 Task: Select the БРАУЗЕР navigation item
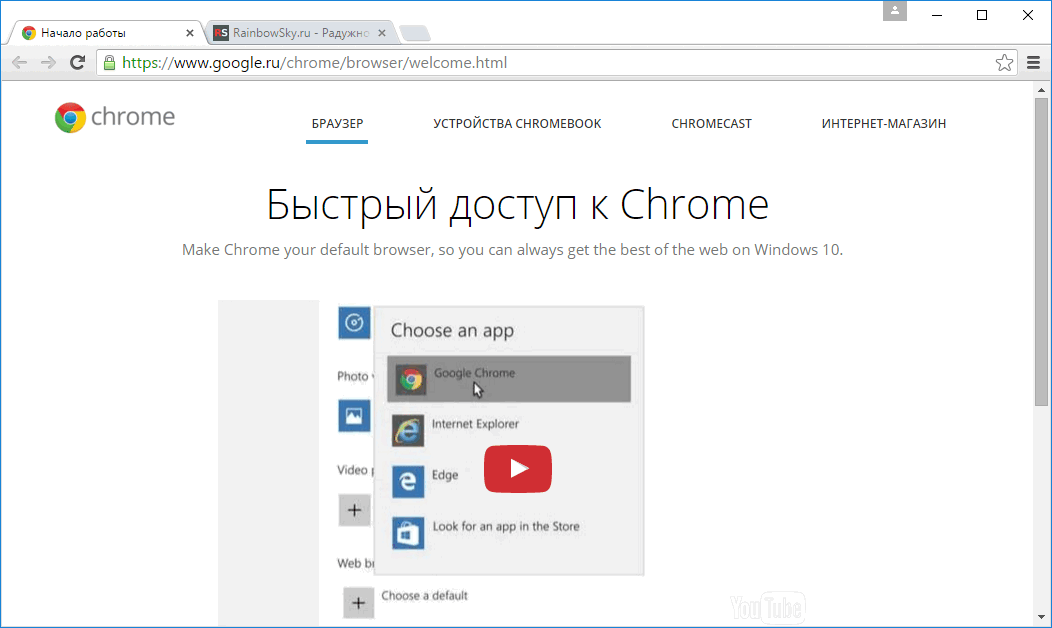tap(337, 123)
